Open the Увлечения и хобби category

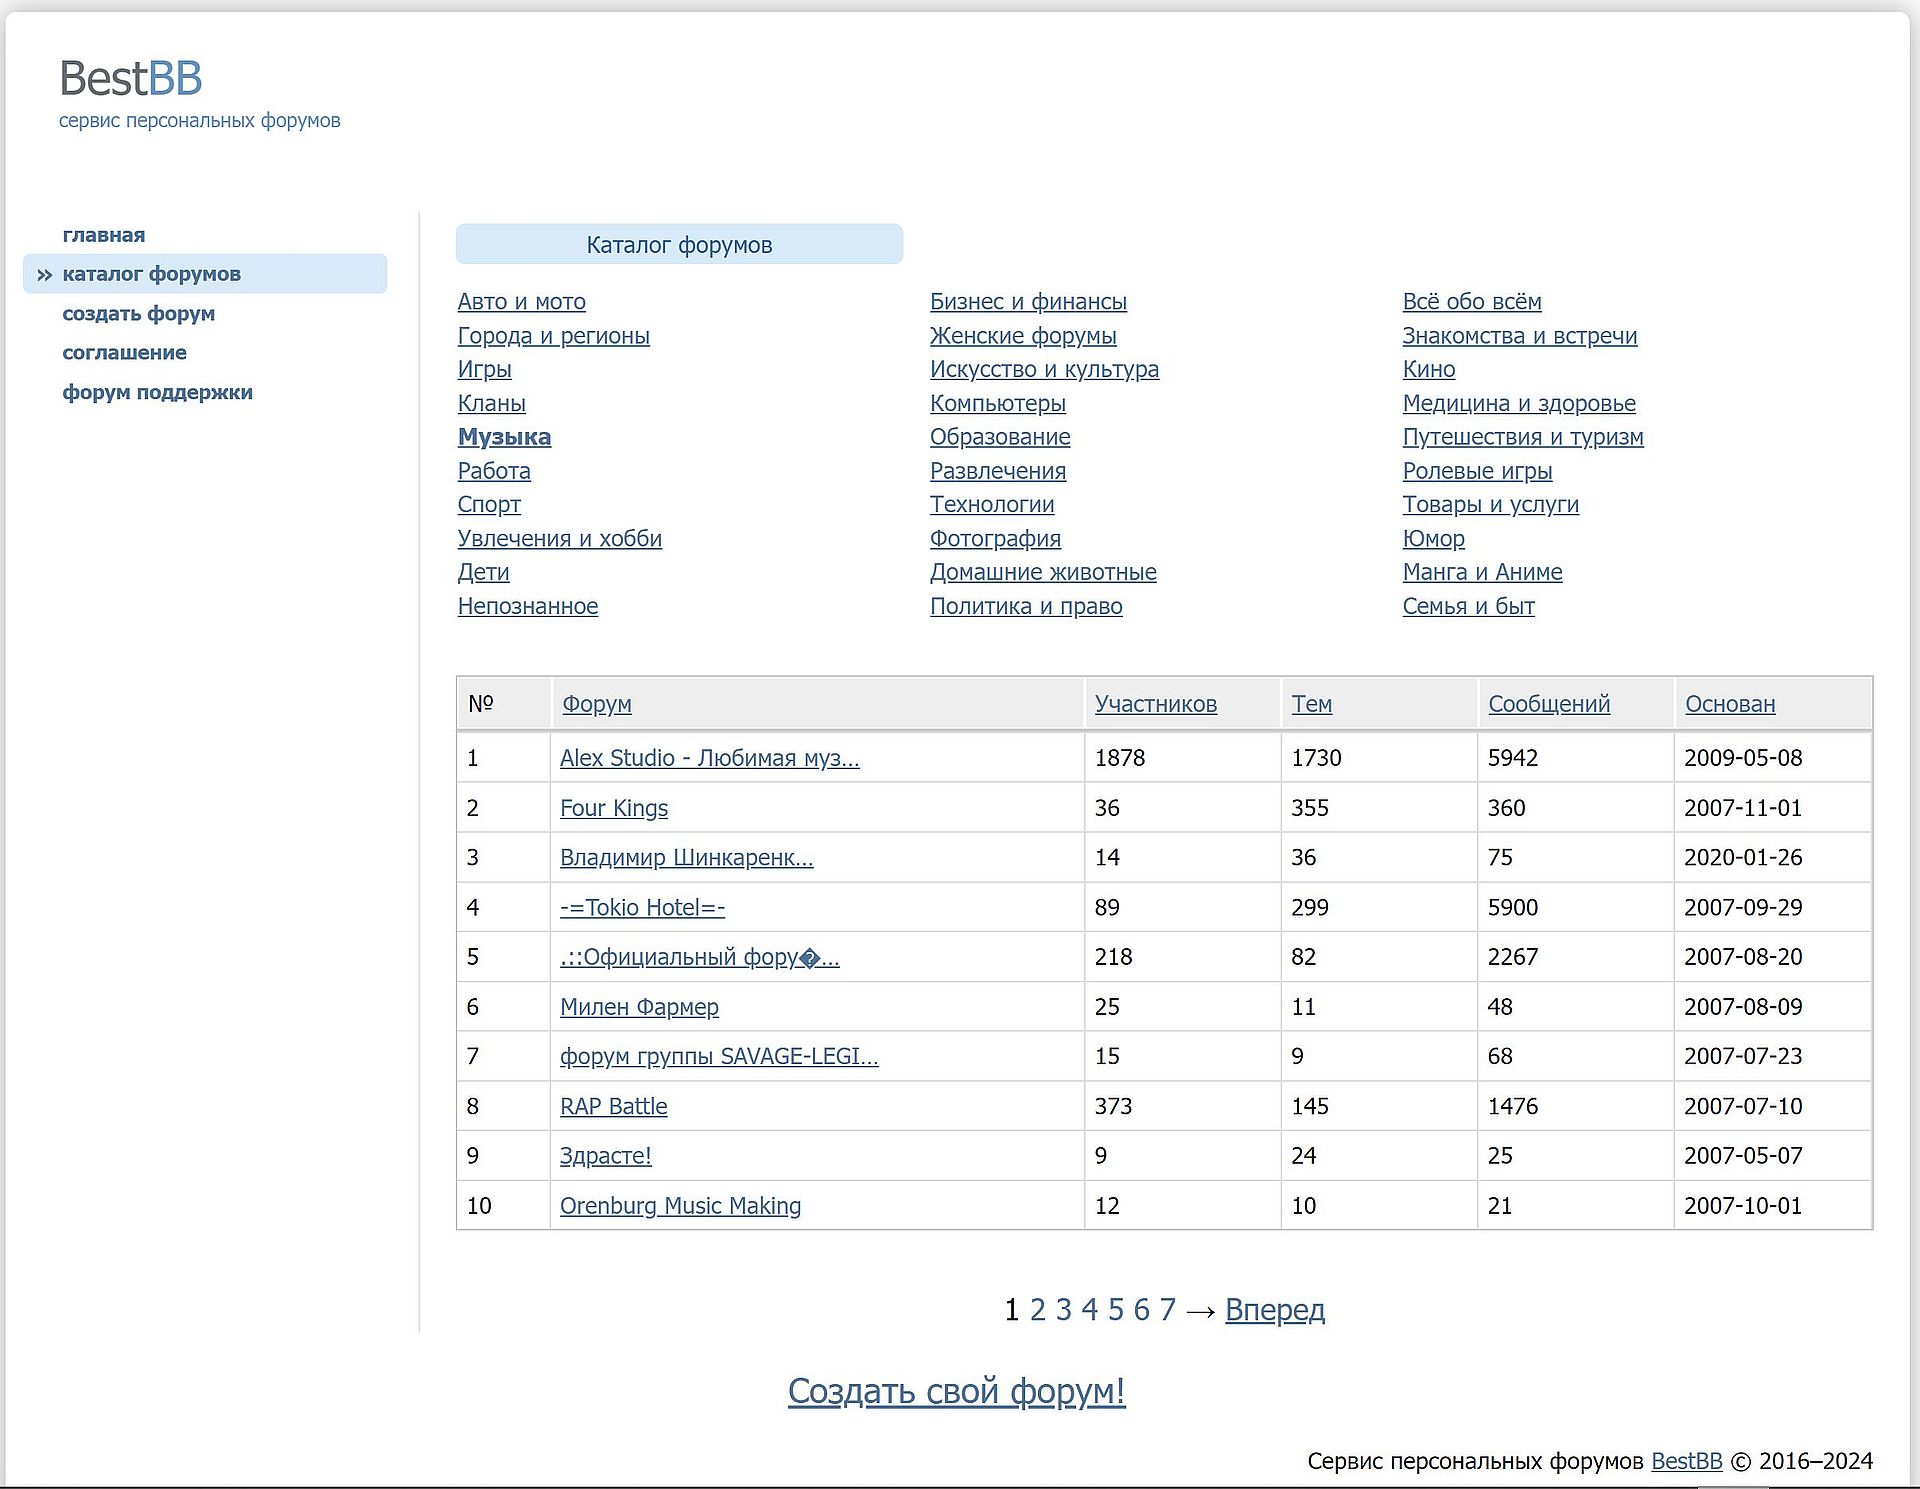click(x=560, y=538)
